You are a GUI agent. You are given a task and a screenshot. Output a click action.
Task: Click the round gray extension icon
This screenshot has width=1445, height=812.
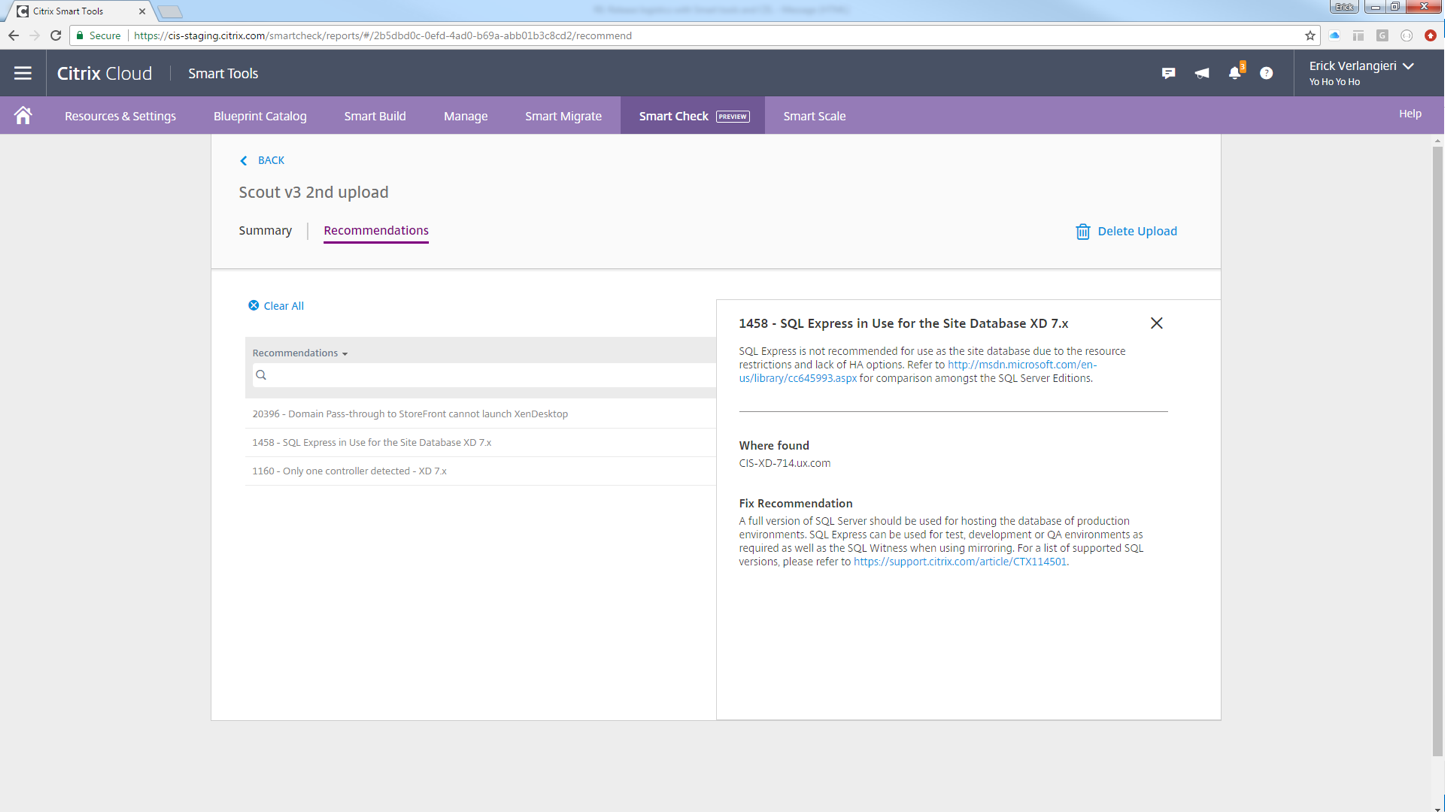(1406, 35)
